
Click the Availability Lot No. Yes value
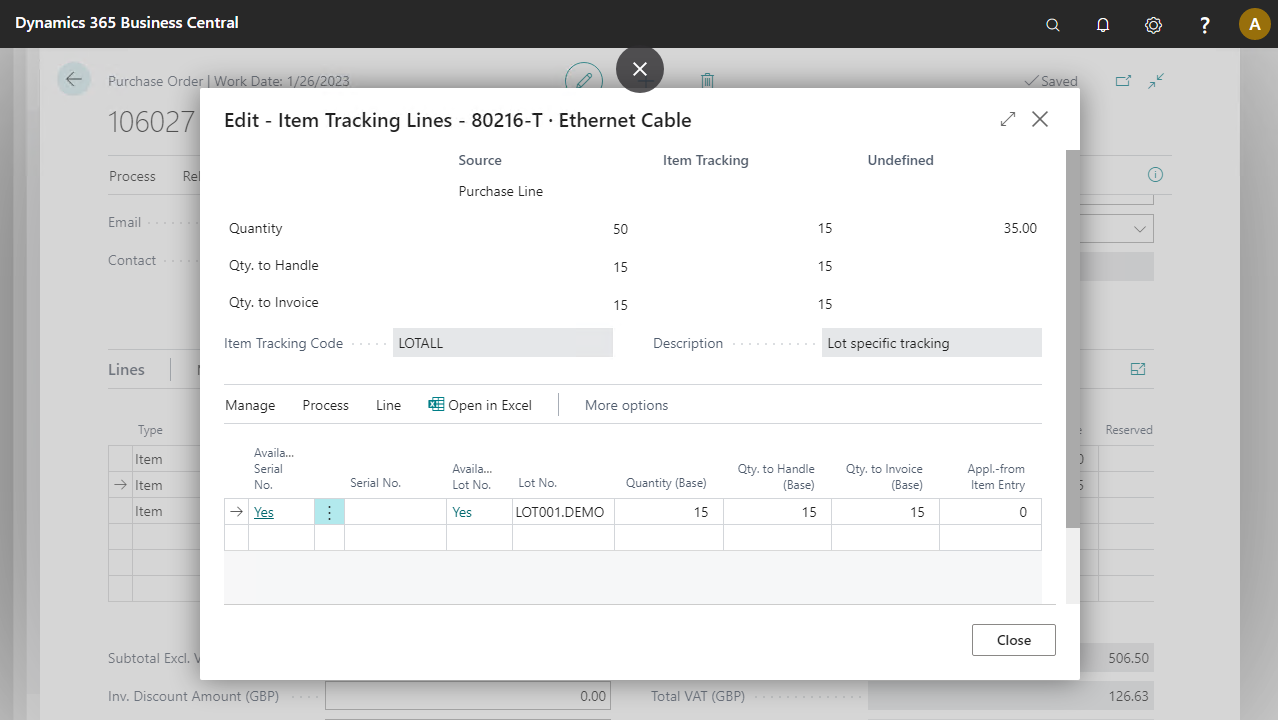pos(462,512)
